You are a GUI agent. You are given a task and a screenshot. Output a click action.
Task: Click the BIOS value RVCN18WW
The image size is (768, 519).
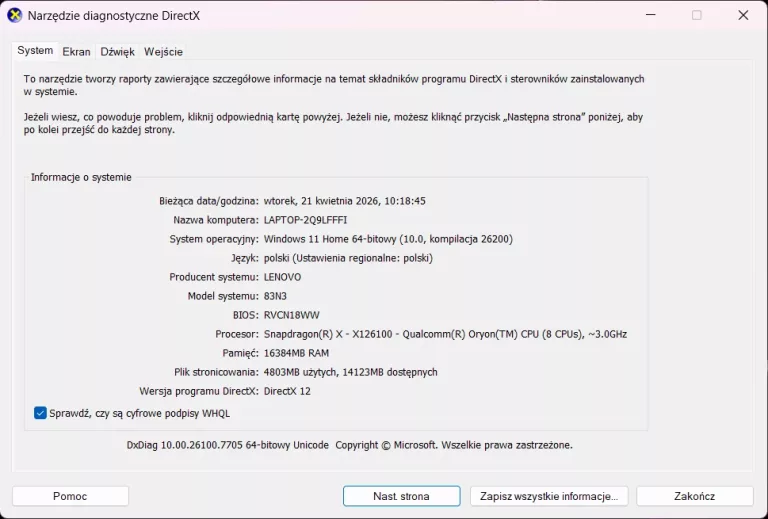290,315
